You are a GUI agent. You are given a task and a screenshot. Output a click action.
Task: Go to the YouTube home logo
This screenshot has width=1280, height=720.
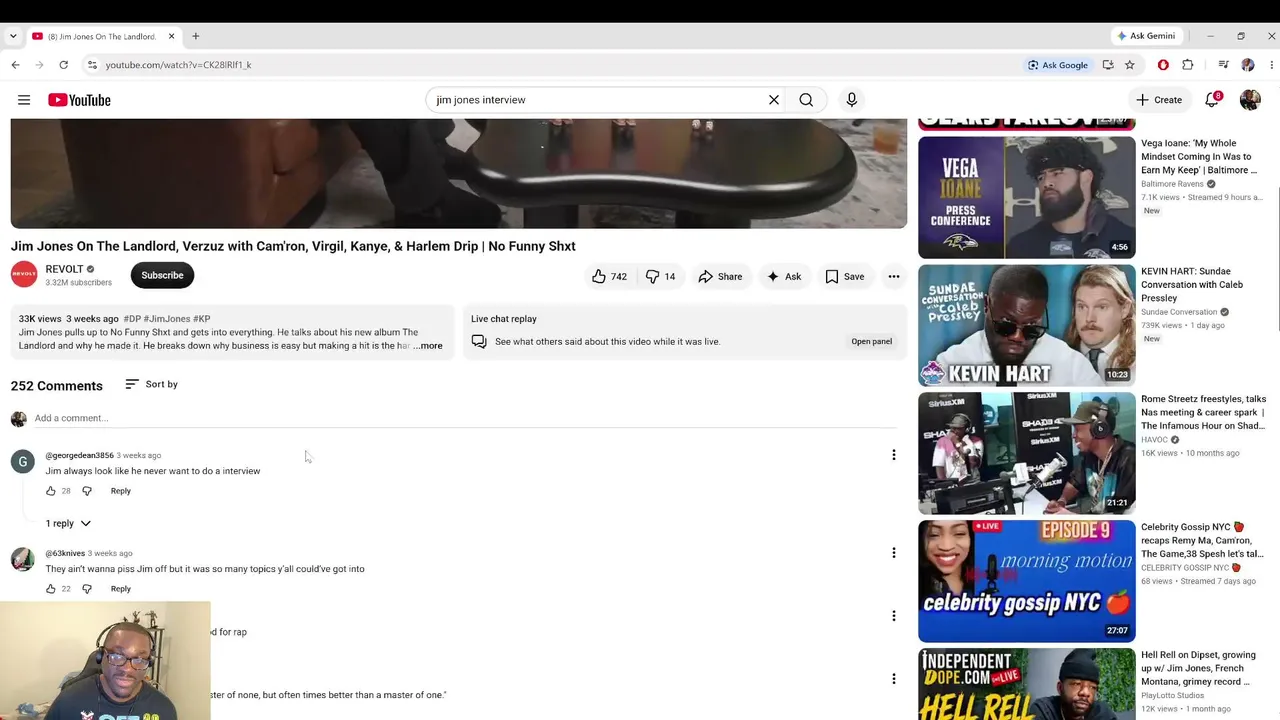(x=79, y=100)
